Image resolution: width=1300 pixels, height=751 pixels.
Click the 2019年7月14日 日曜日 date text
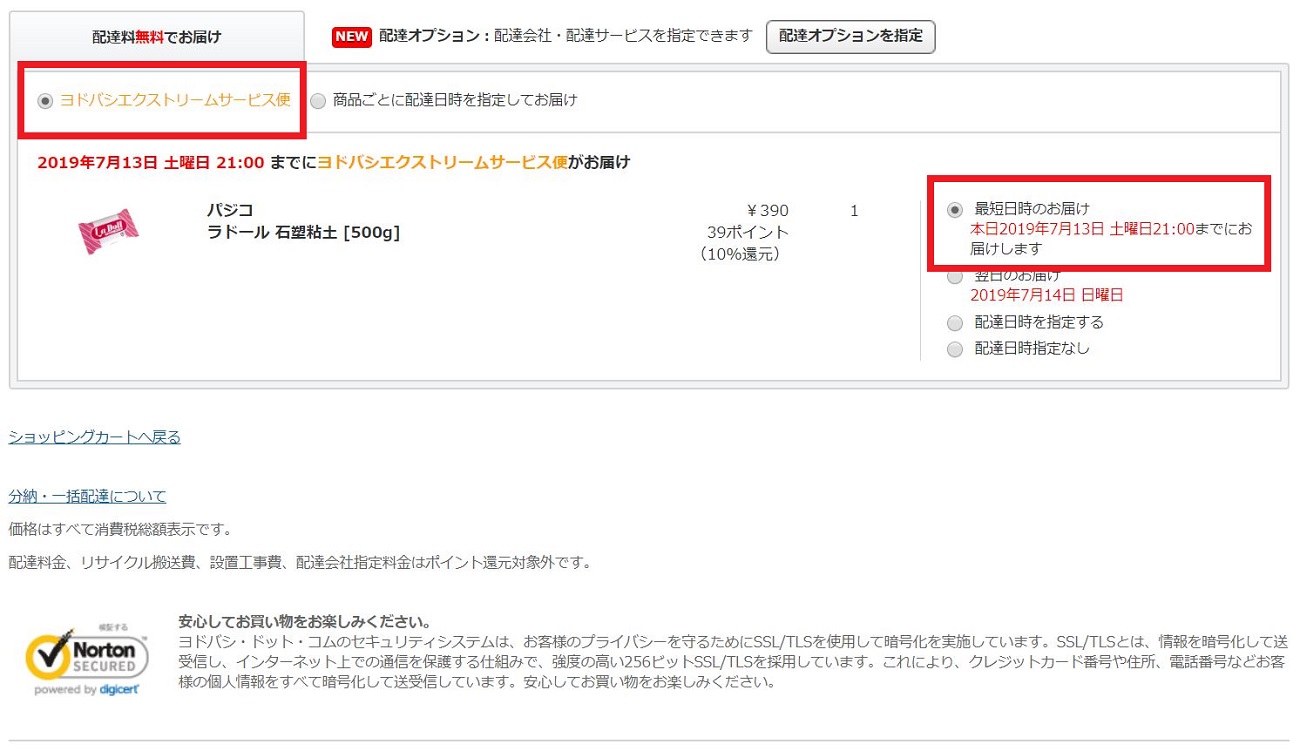tap(1046, 295)
